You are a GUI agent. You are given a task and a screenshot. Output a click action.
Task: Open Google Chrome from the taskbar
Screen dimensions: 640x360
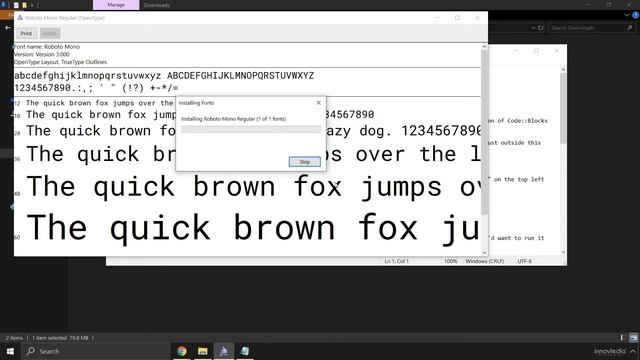pos(182,351)
